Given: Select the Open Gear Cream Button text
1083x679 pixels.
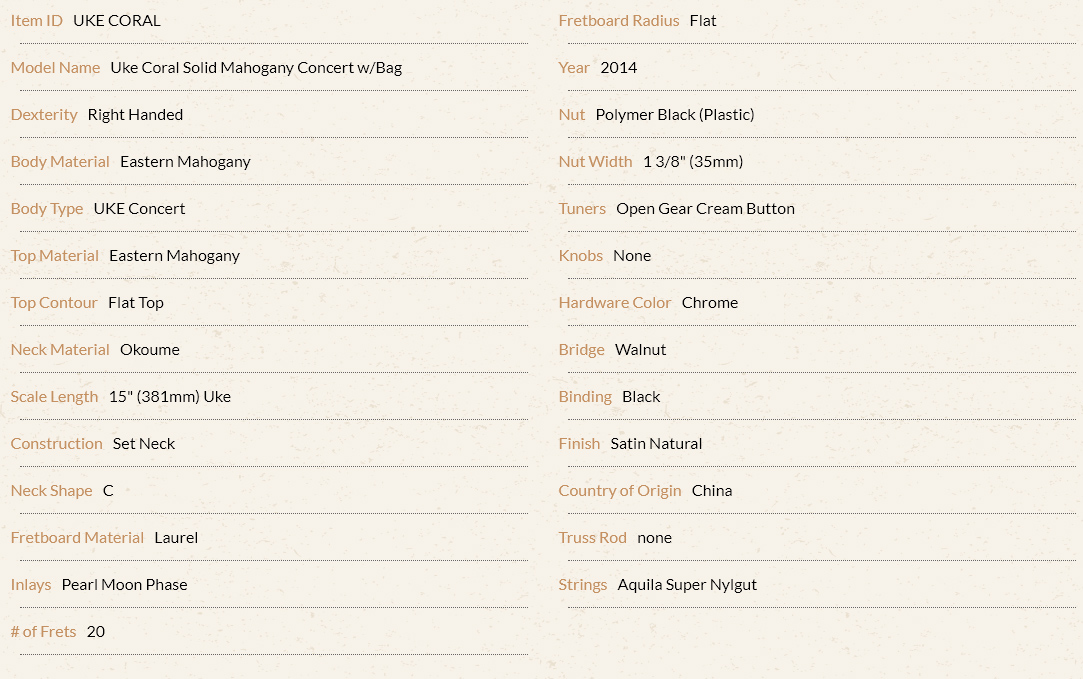Looking at the screenshot, I should coord(705,209).
